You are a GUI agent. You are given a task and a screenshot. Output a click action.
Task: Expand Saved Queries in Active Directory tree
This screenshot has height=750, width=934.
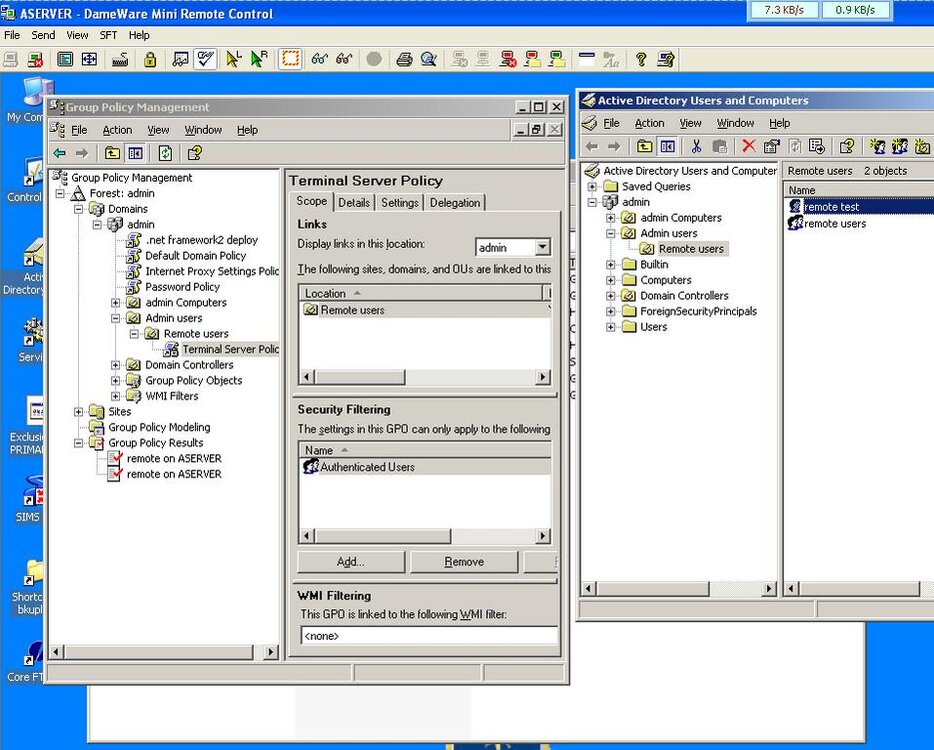click(592, 186)
